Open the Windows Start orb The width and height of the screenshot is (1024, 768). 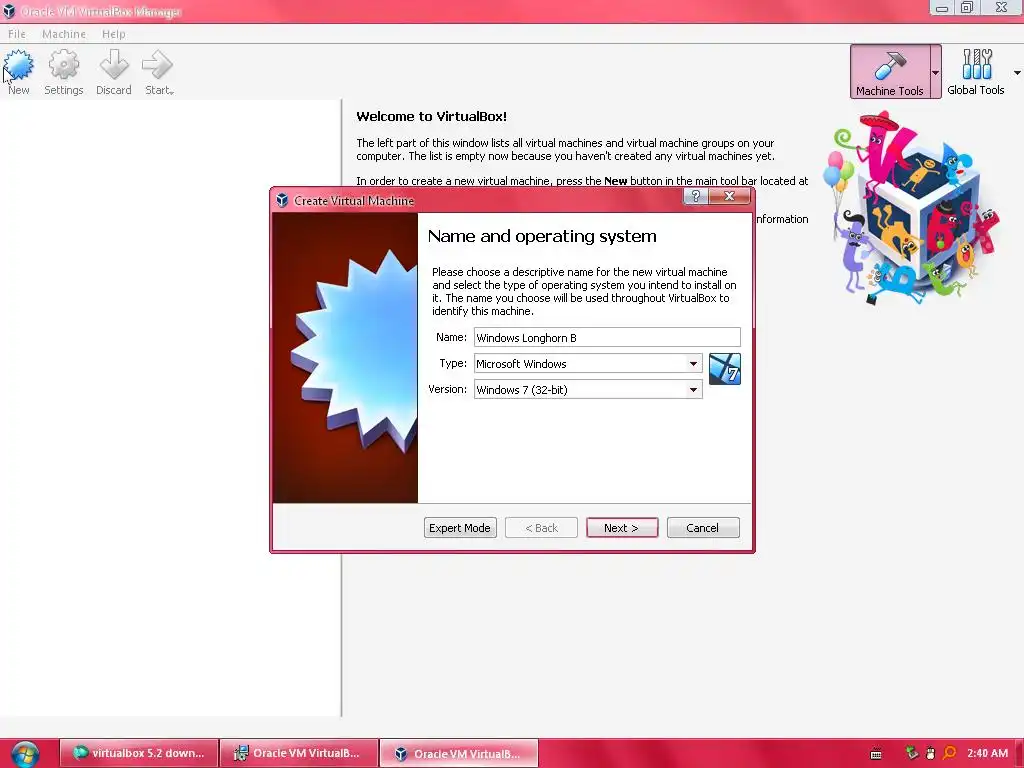[25, 754]
